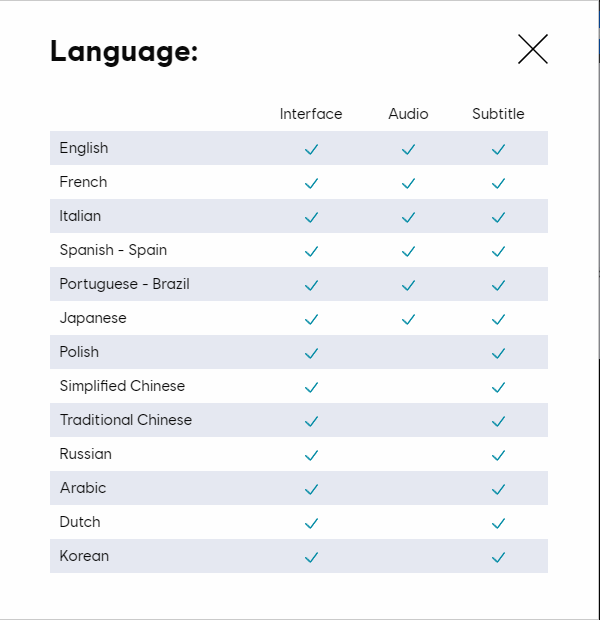Select the Subtitle column header

pyautogui.click(x=498, y=114)
